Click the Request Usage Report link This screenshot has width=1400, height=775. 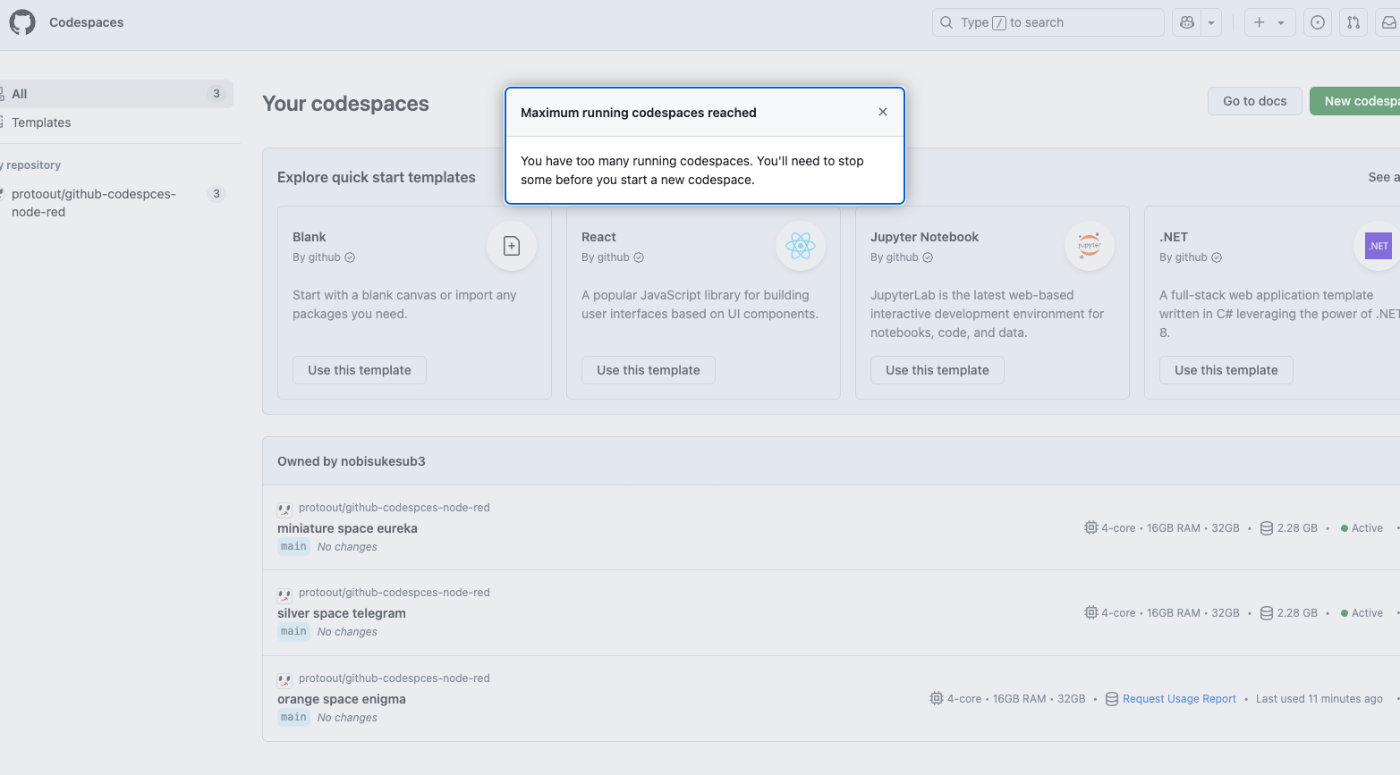pyautogui.click(x=1179, y=699)
